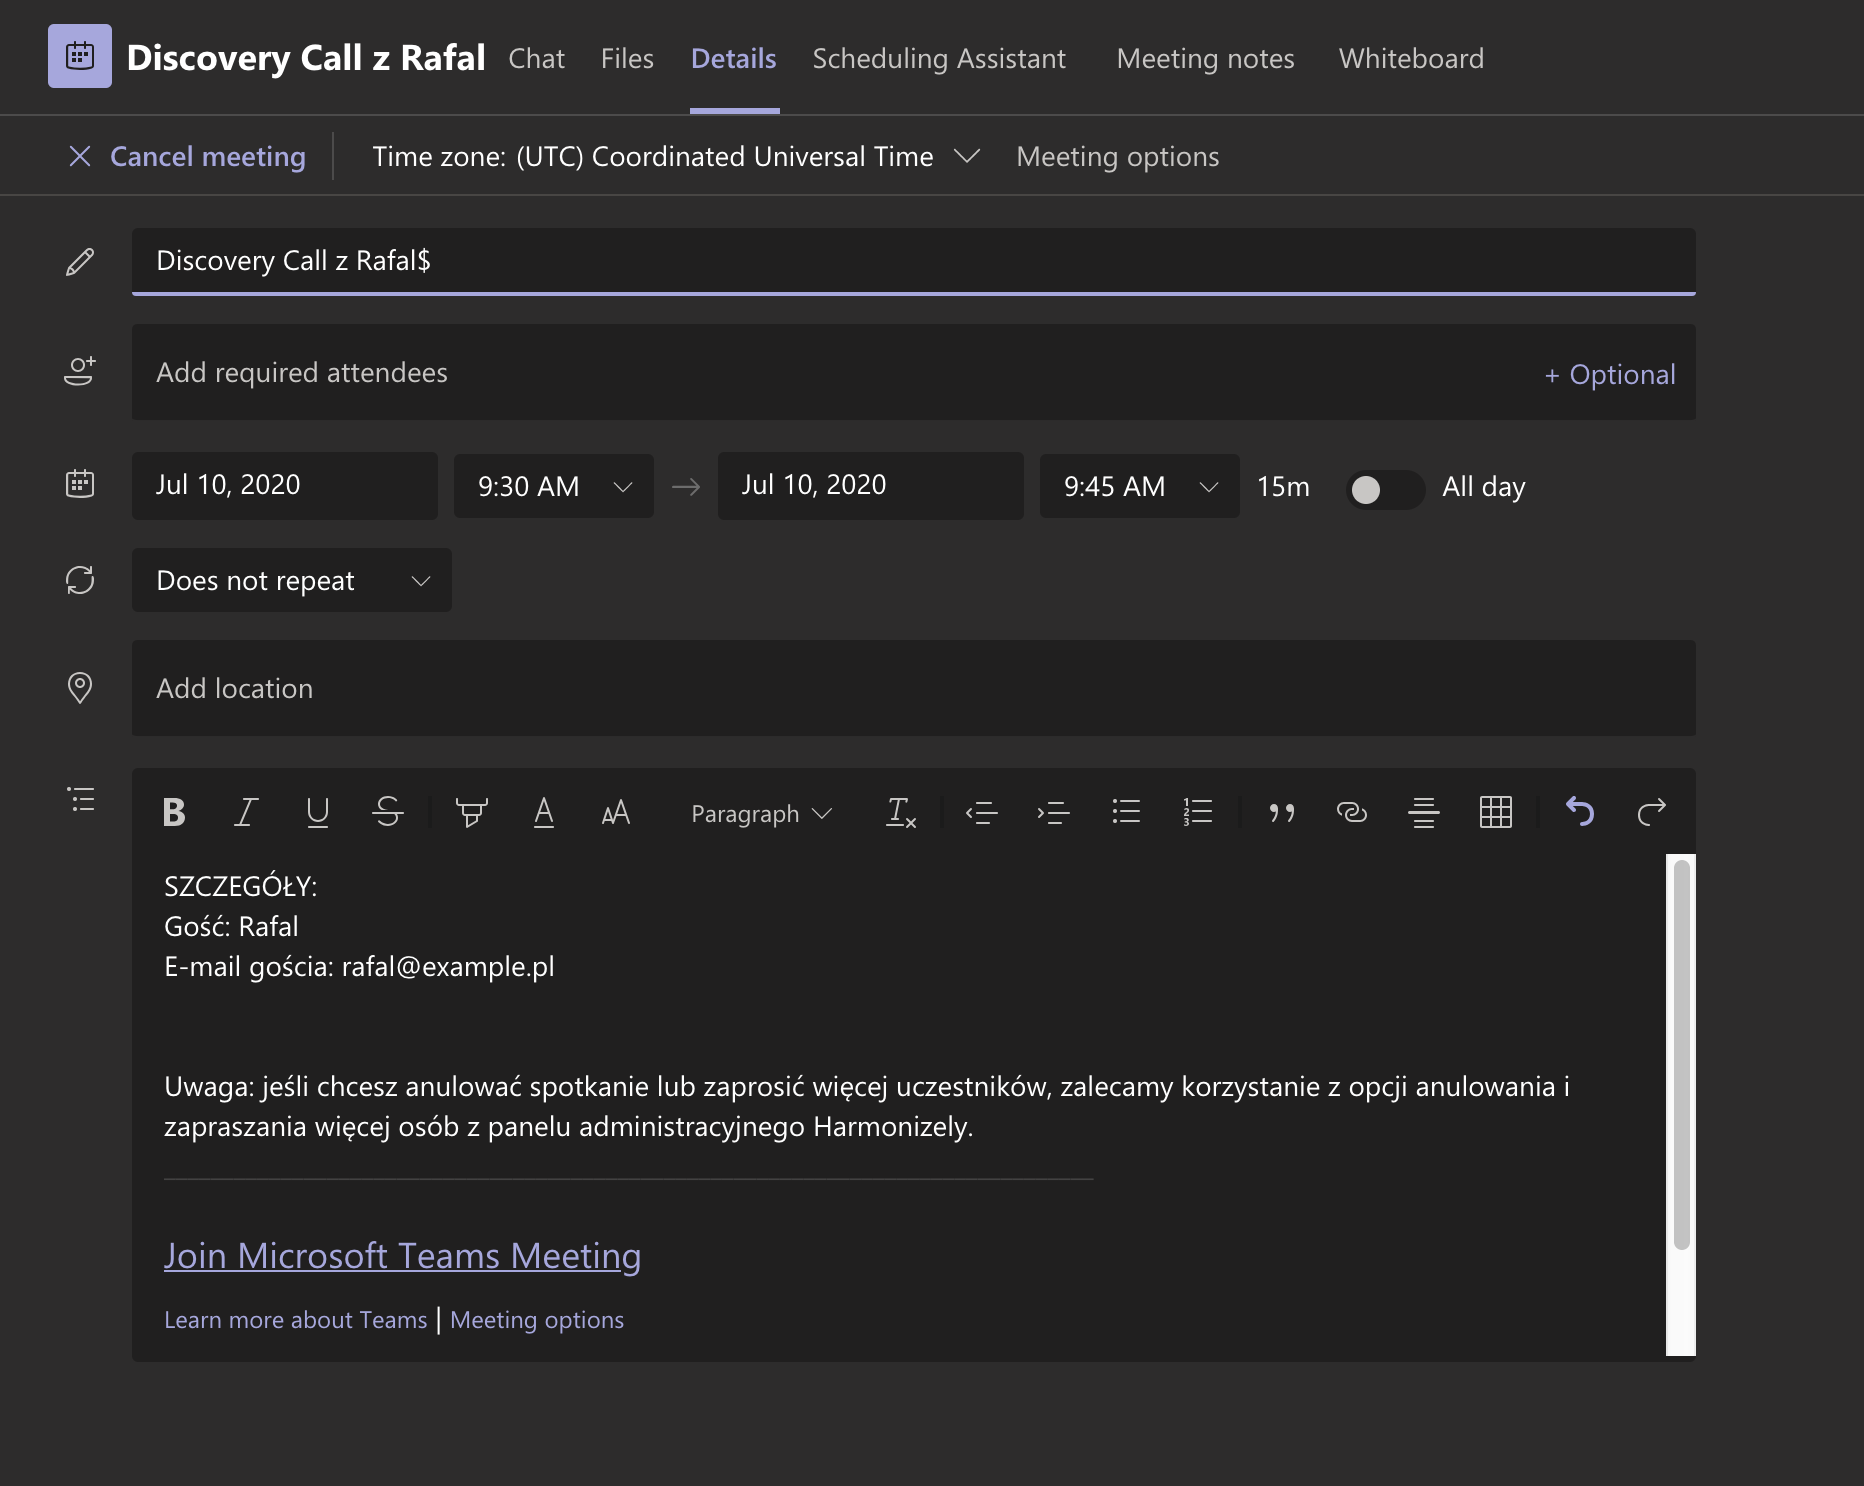This screenshot has width=1864, height=1486.
Task: Open the Whiteboard tab
Action: tap(1411, 58)
